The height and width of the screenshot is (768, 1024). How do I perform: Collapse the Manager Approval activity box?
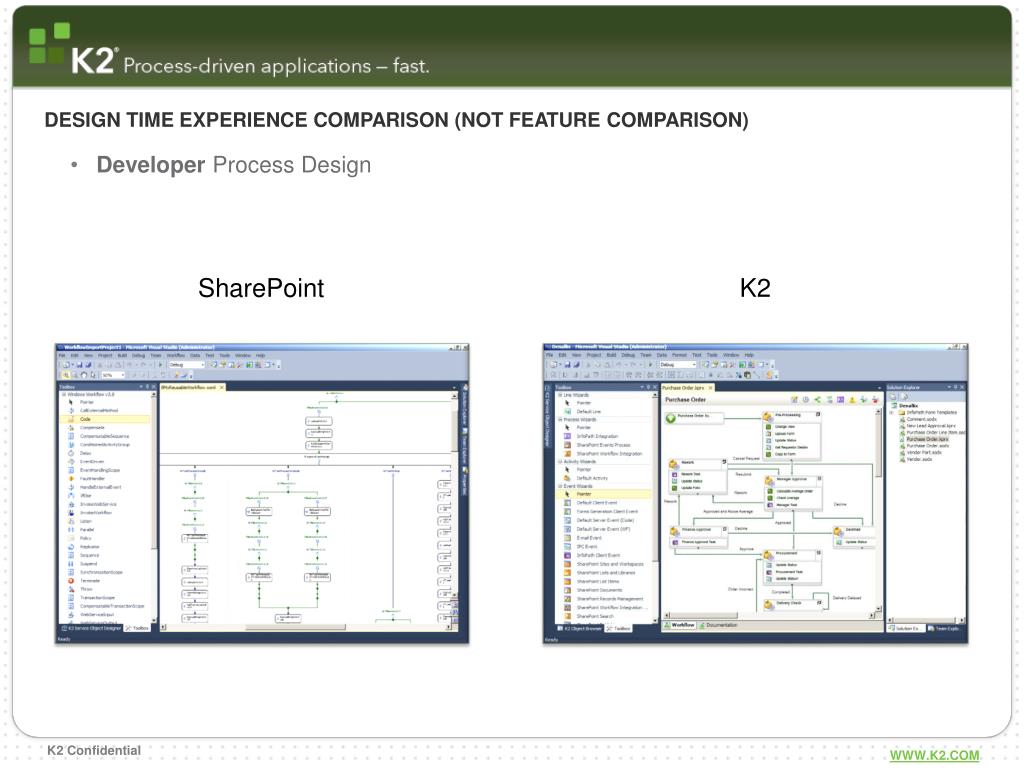point(819,479)
